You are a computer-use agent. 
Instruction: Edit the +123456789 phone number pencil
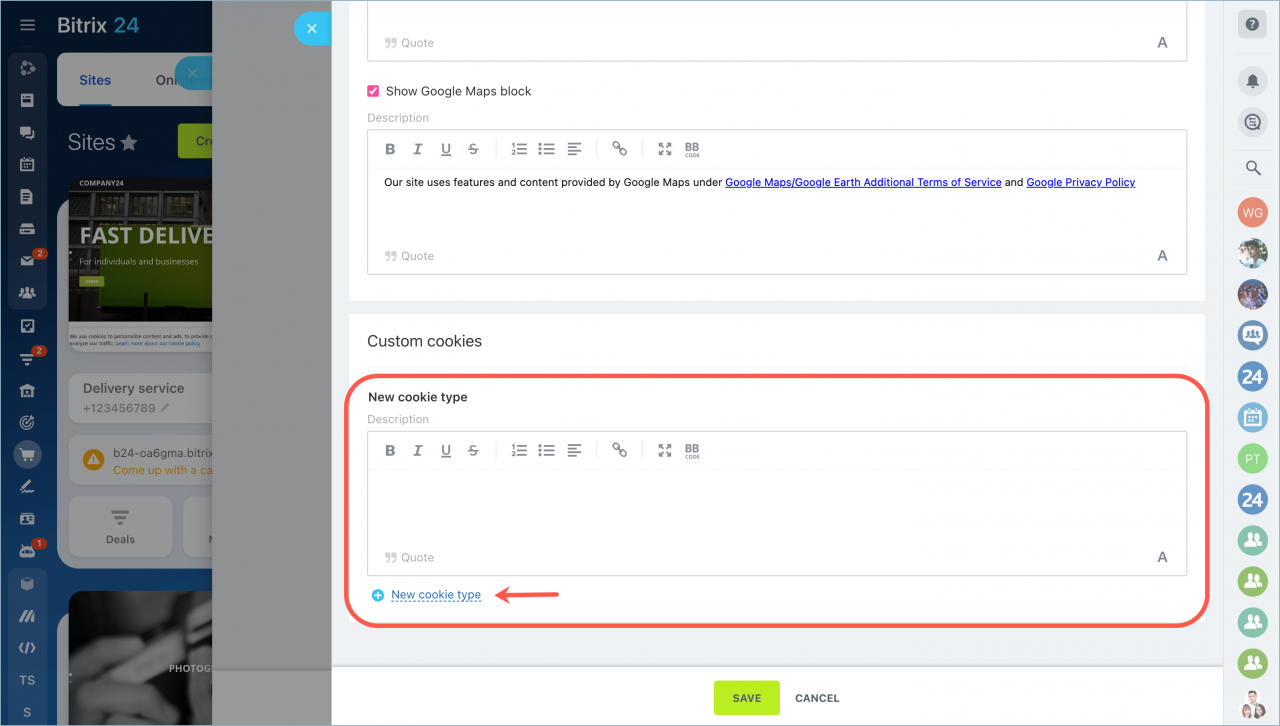point(165,408)
